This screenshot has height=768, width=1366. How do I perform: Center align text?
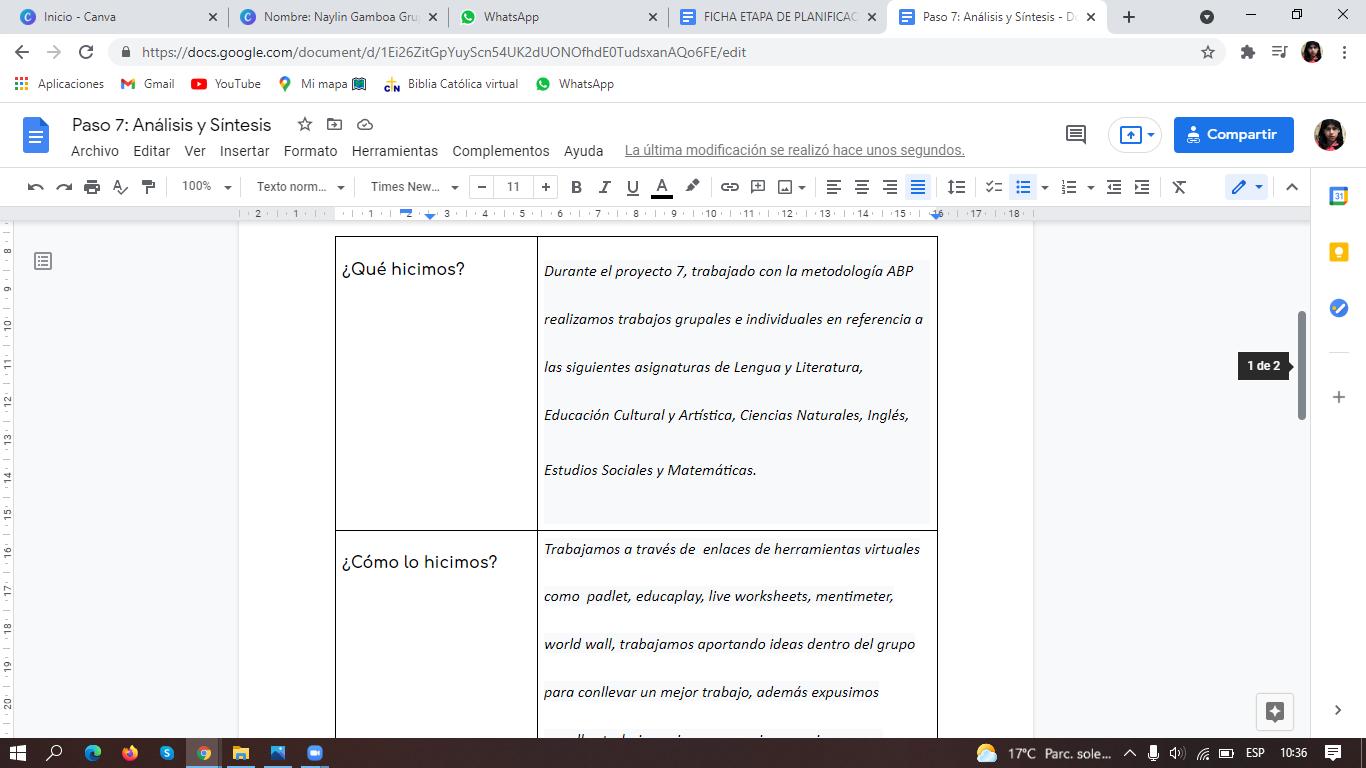pyautogui.click(x=861, y=187)
